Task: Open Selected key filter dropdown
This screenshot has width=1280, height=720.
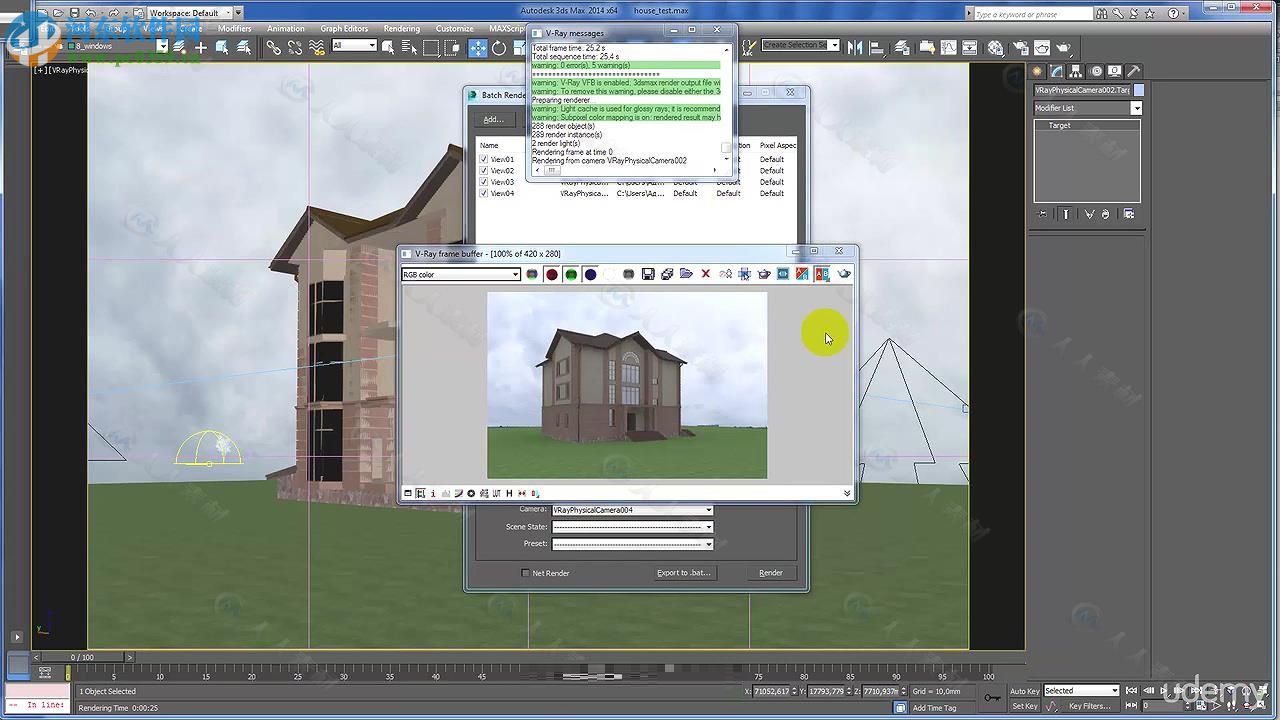Action: [x=1081, y=691]
